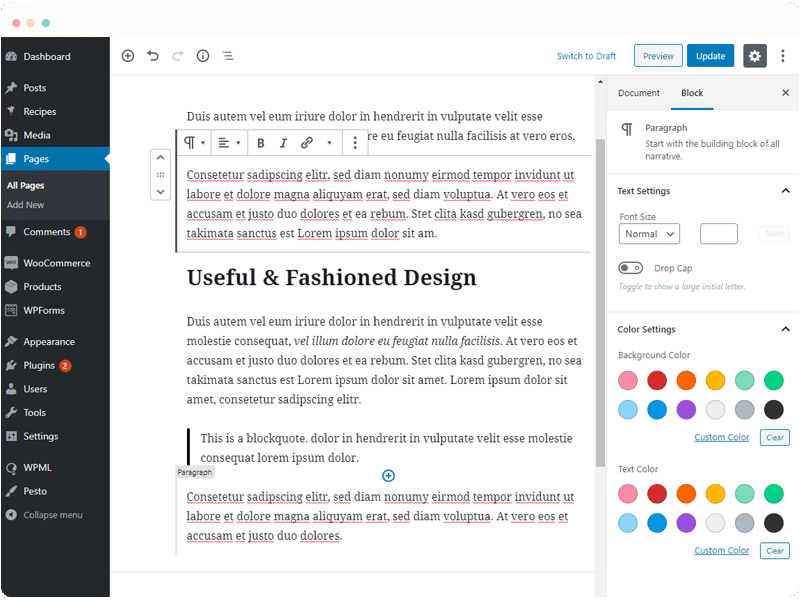Screen dimensions: 802x602
Task: Pick the green Background Color swatch
Action: [773, 380]
